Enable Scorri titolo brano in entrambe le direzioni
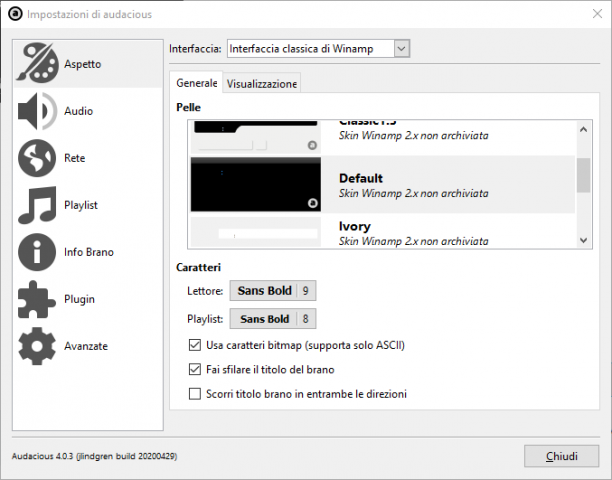The height and width of the screenshot is (480, 612). click(x=195, y=394)
